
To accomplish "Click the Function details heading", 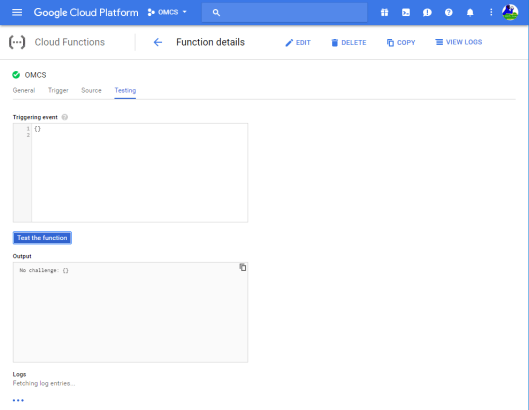I will 211,42.
